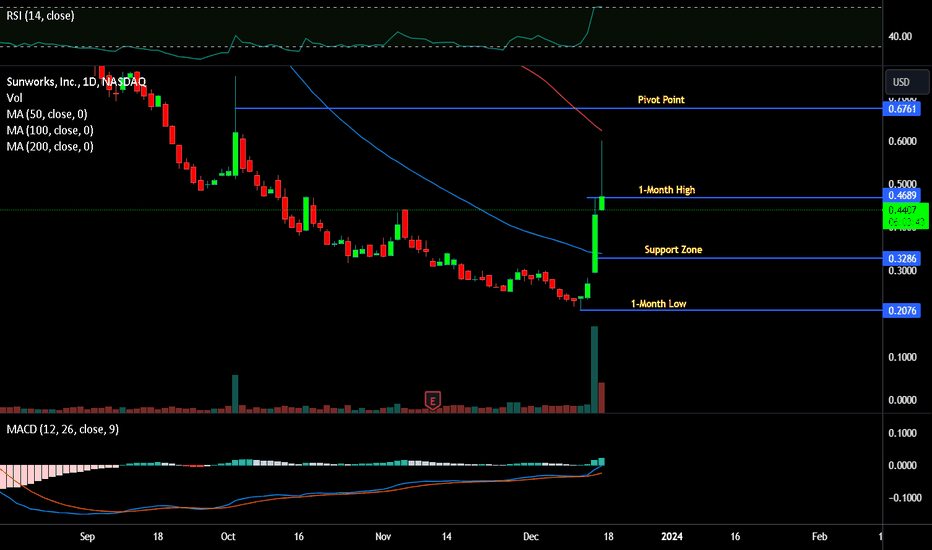The height and width of the screenshot is (550, 932).
Task: Click the 0.3286 price tag
Action: [902, 258]
